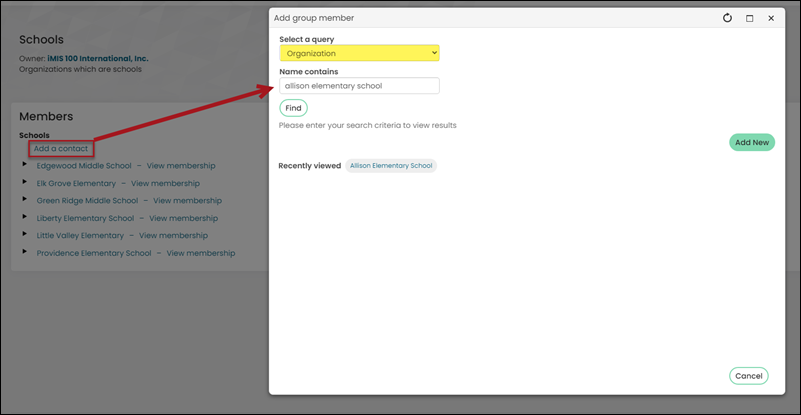
Task: Open Edgewood Middle School link
Action: point(84,166)
